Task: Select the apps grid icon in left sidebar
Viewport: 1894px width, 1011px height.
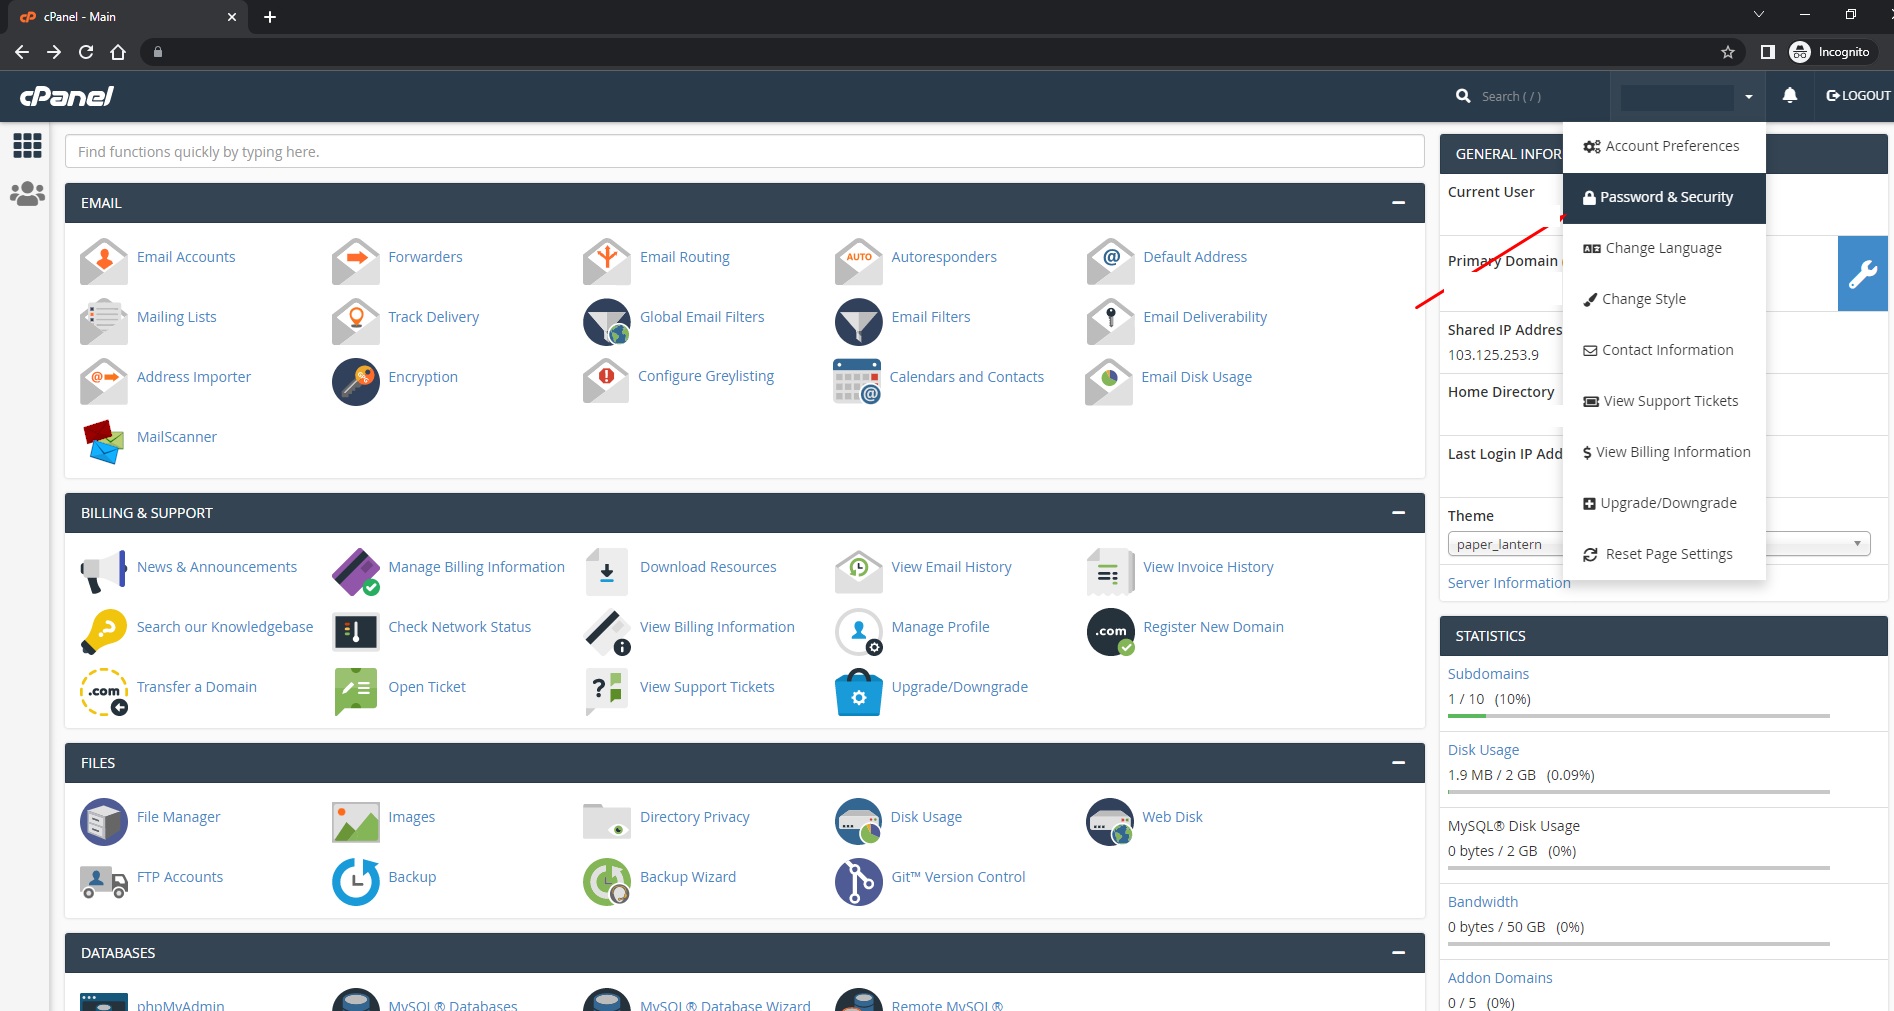Action: 27,146
